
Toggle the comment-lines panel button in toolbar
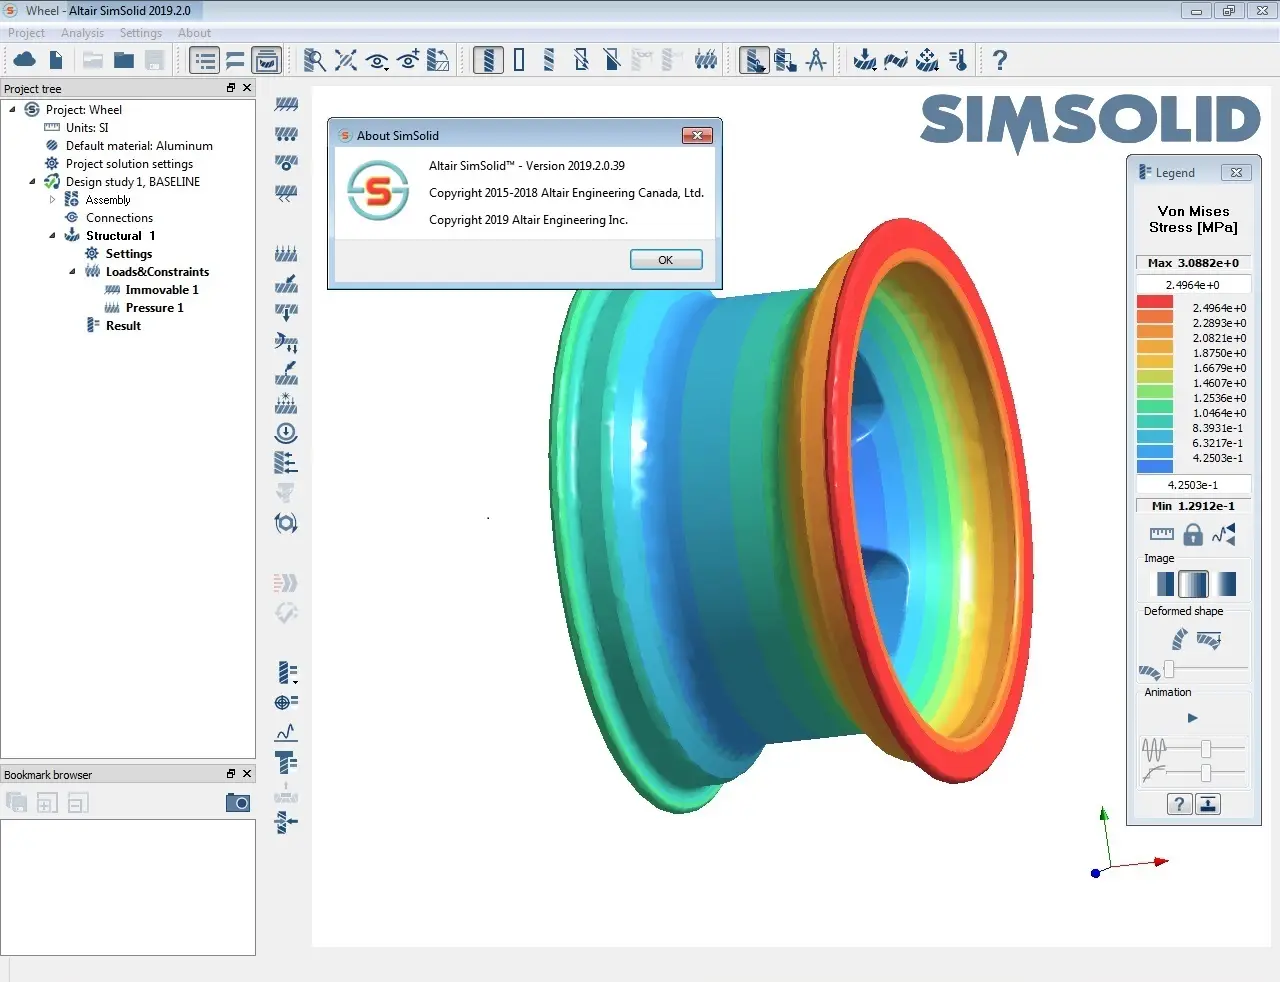point(235,60)
